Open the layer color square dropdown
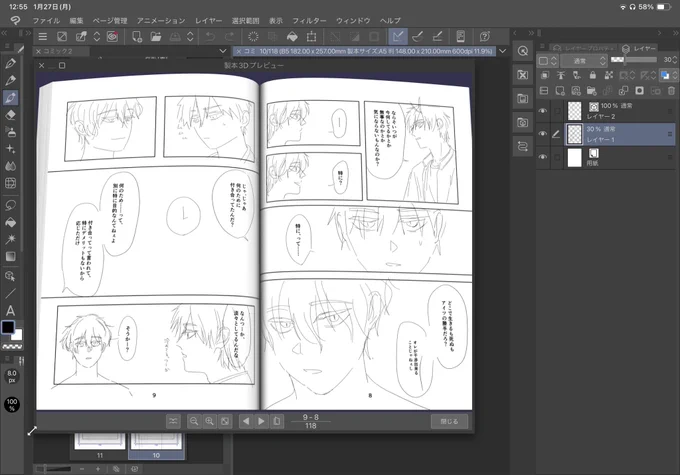The image size is (680, 475). 547,61
